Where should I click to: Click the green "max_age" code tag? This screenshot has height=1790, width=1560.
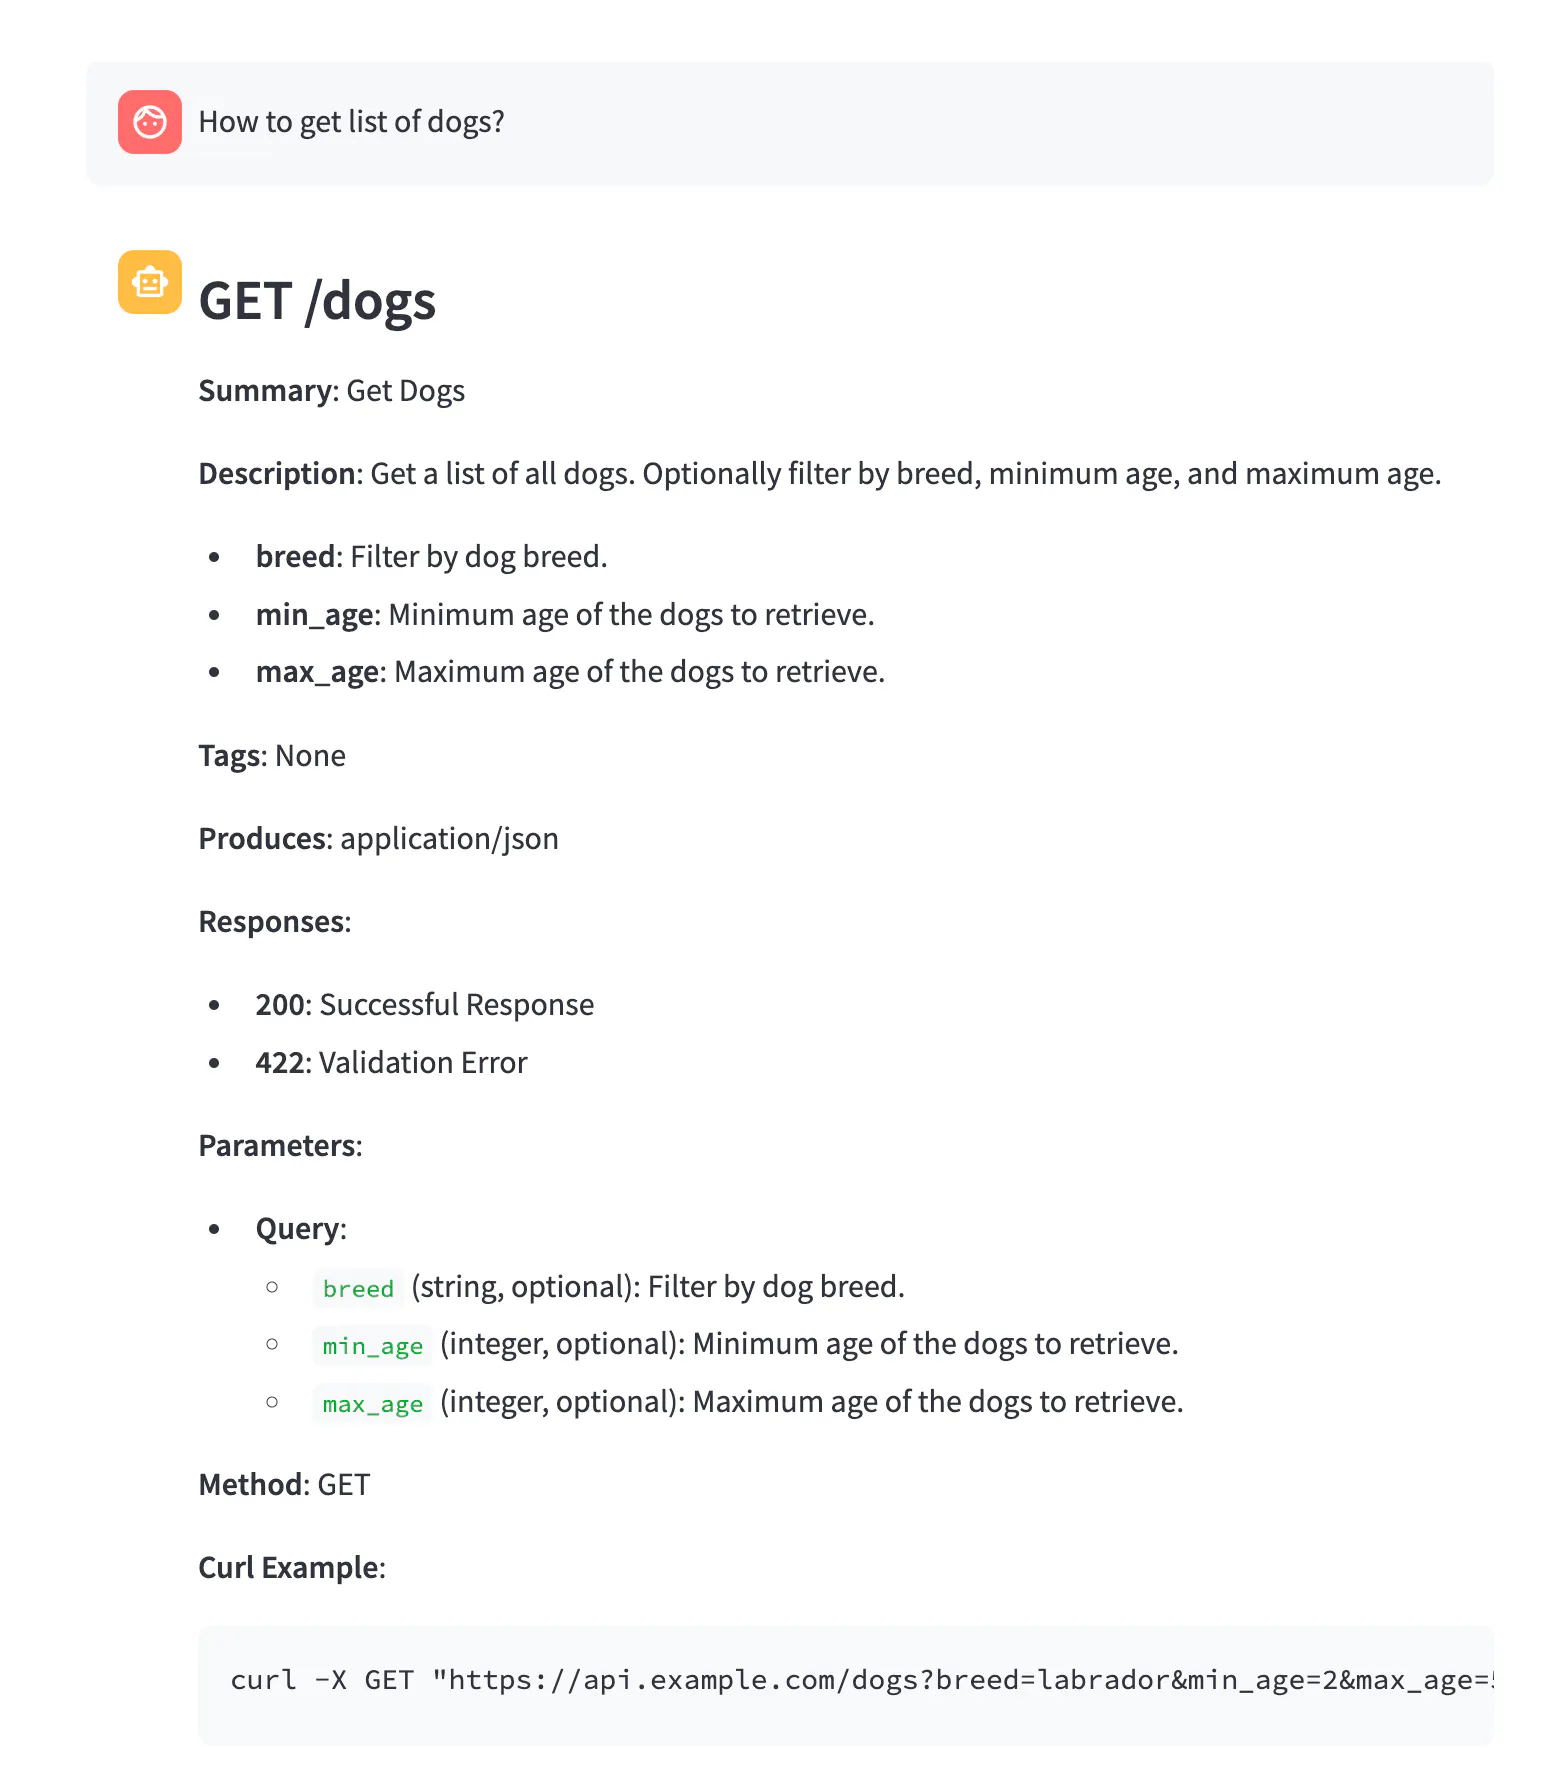pos(372,1403)
